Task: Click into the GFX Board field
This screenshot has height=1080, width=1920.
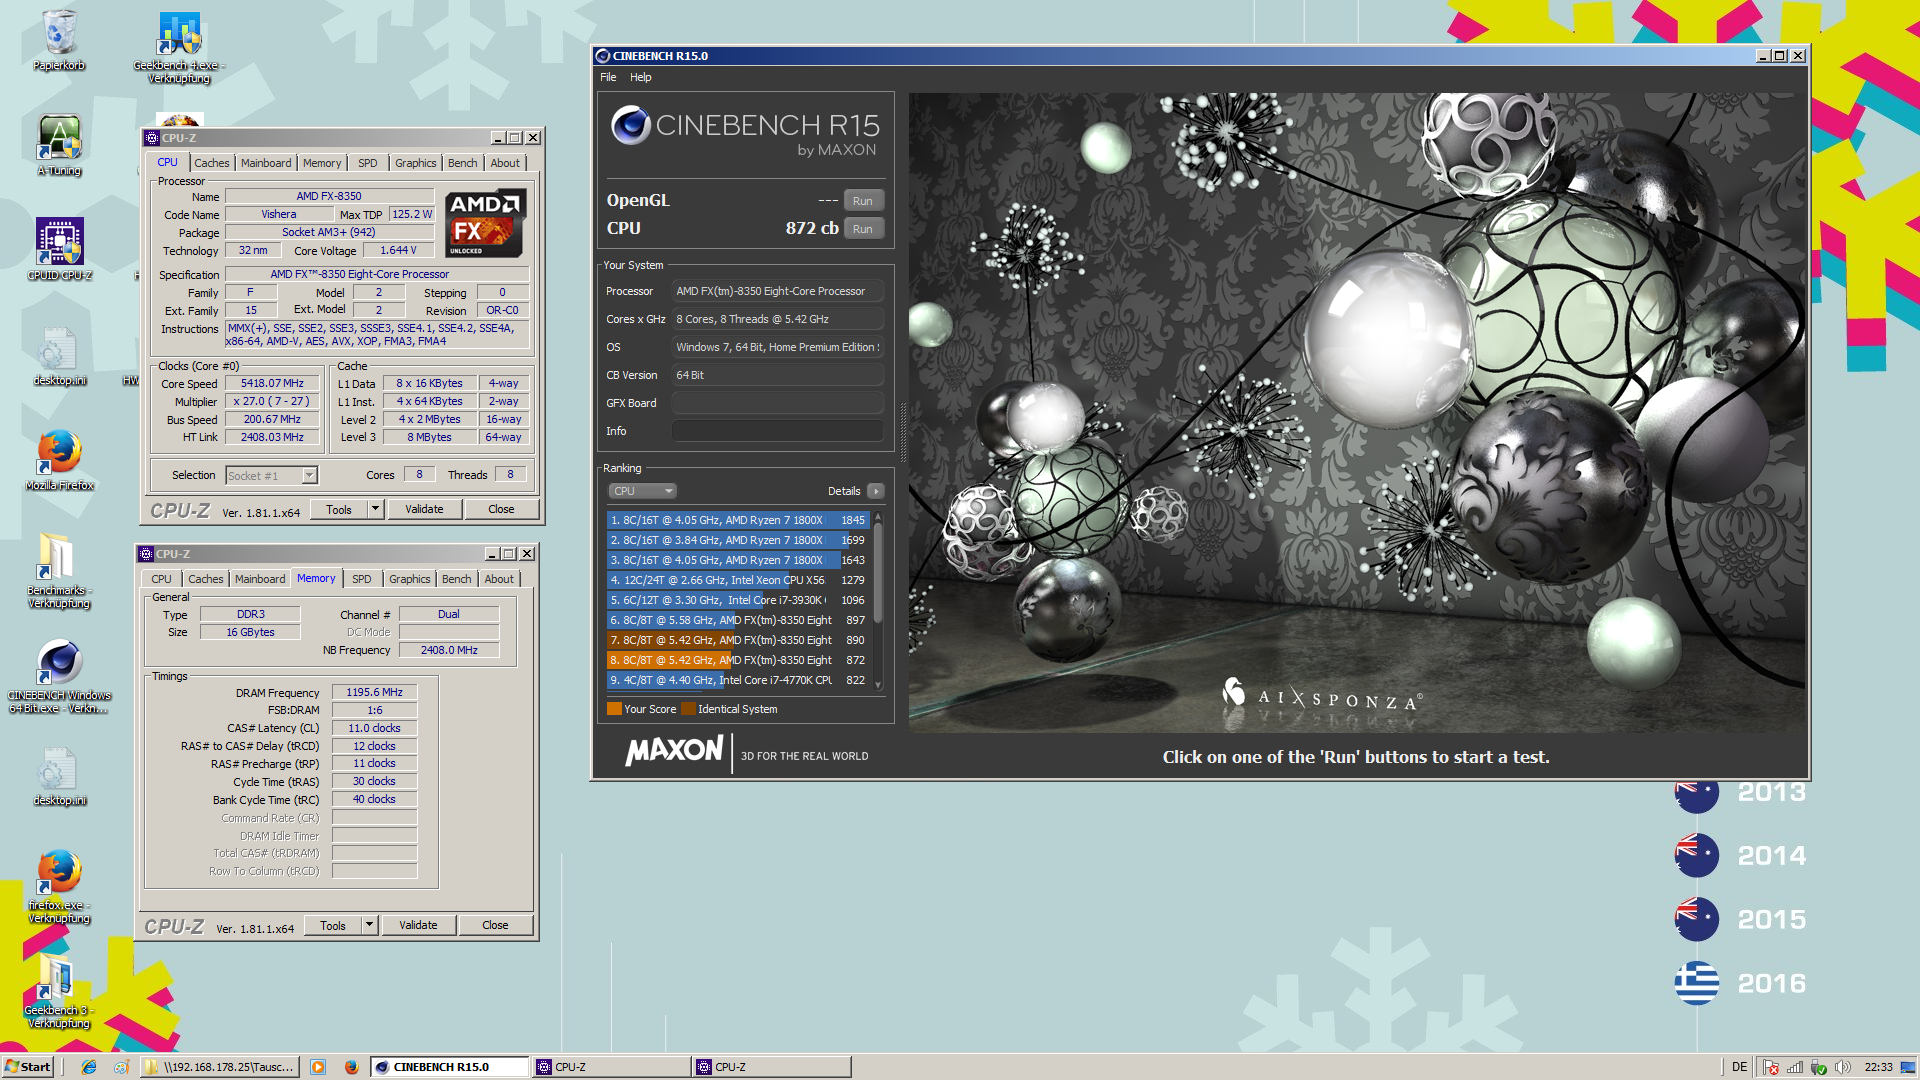Action: click(777, 403)
